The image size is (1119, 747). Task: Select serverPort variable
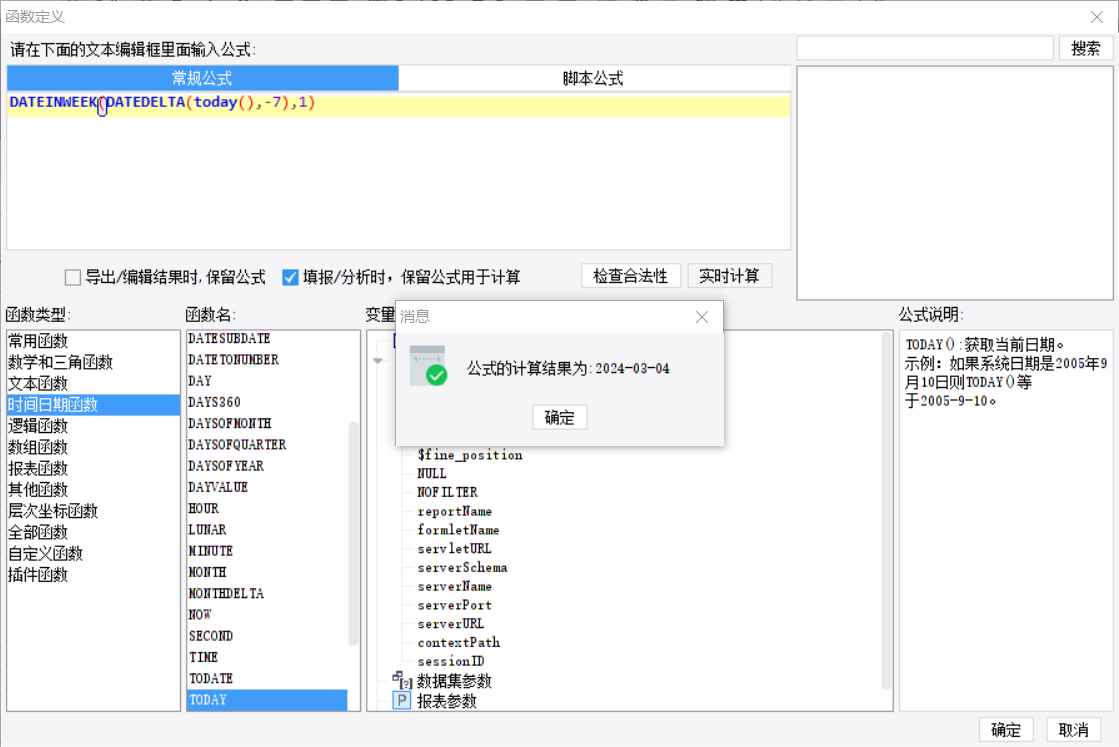pos(455,605)
